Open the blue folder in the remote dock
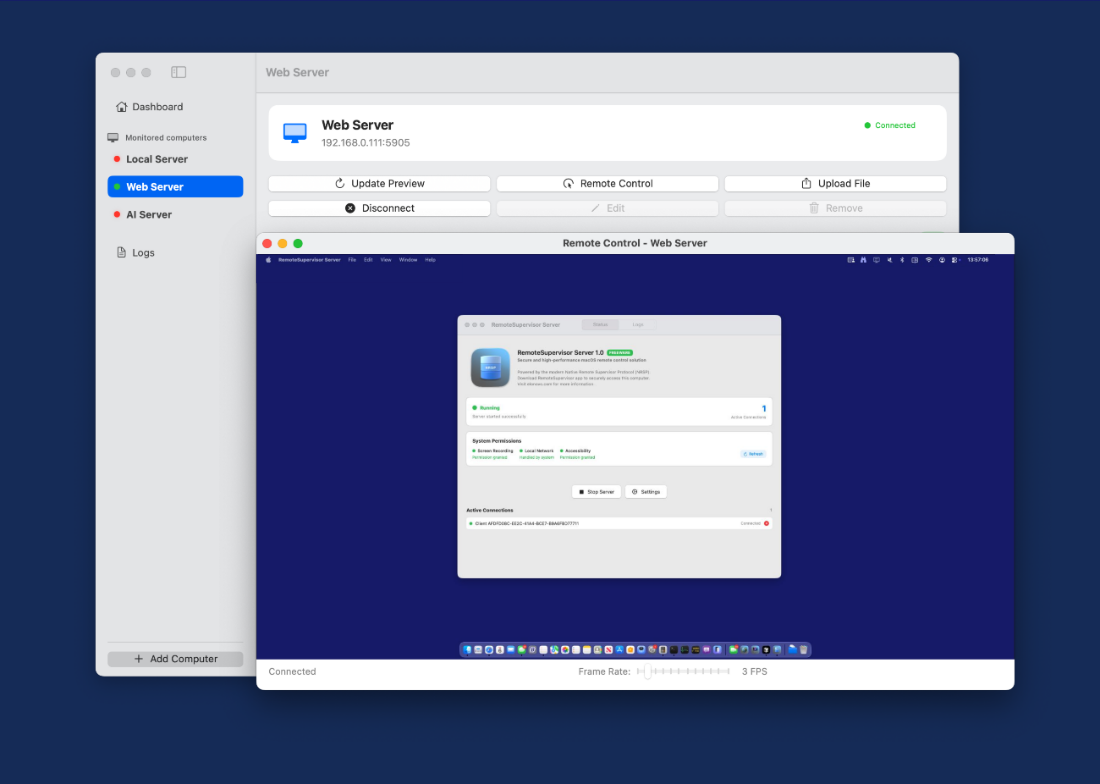The height and width of the screenshot is (784, 1100). coord(793,650)
